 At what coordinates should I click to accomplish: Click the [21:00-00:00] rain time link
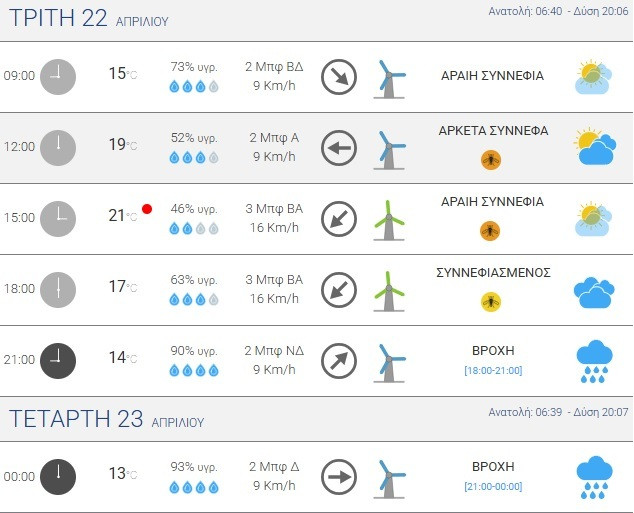(493, 487)
